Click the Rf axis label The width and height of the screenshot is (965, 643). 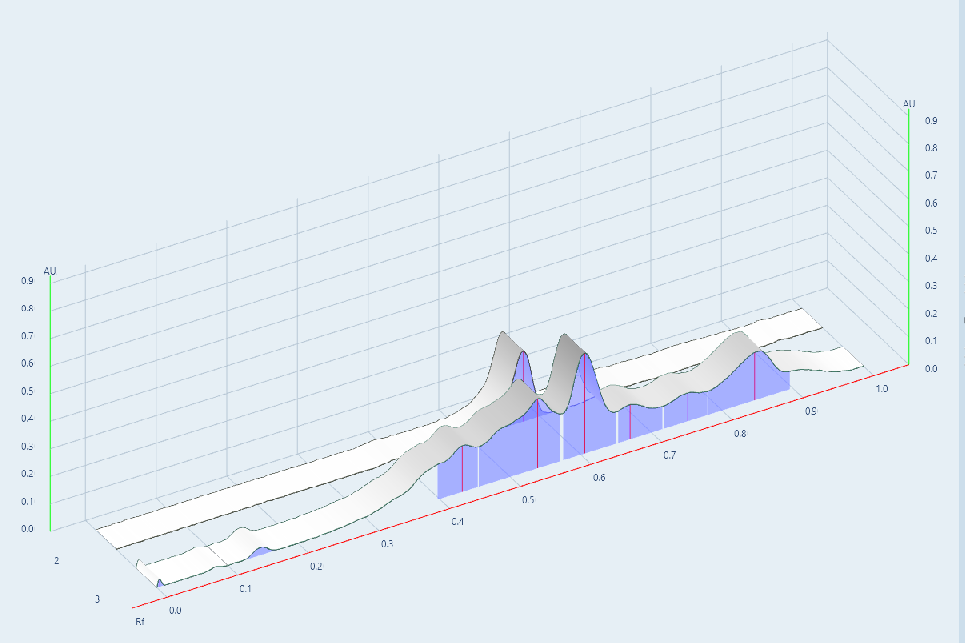pyautogui.click(x=140, y=622)
